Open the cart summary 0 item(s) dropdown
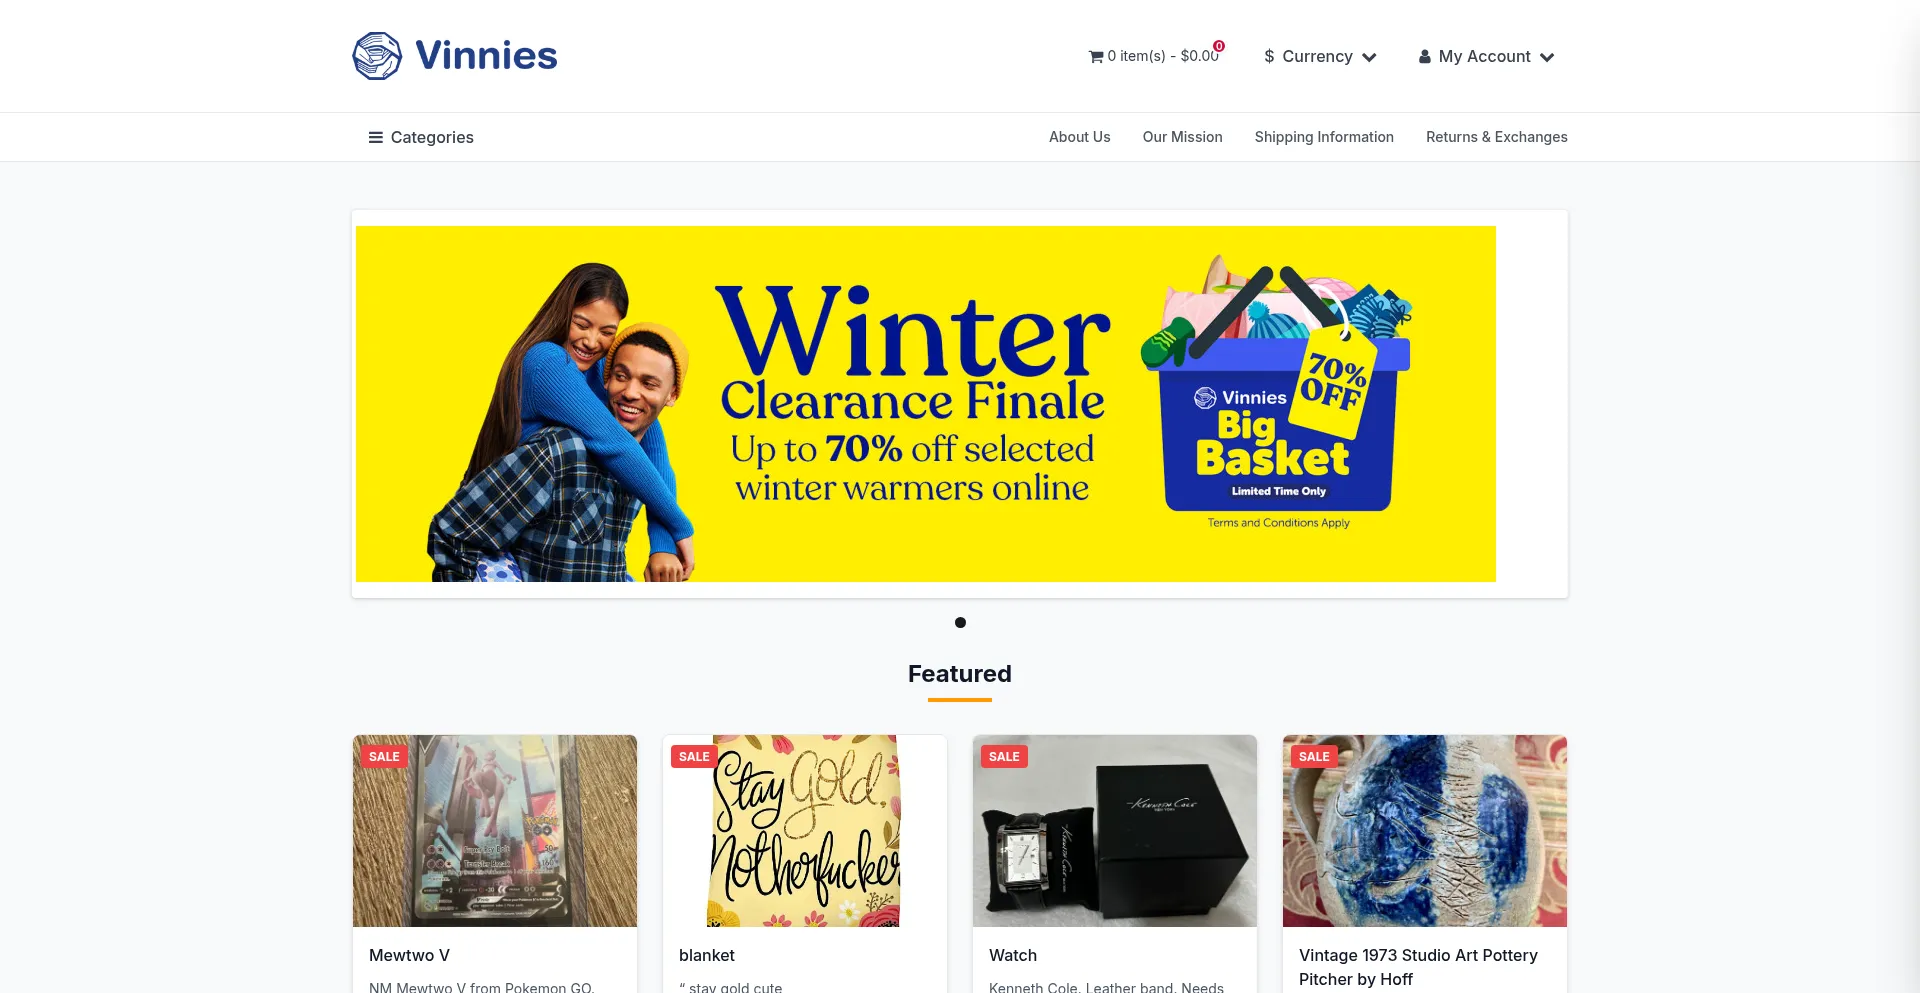The width and height of the screenshot is (1920, 993). coord(1155,56)
